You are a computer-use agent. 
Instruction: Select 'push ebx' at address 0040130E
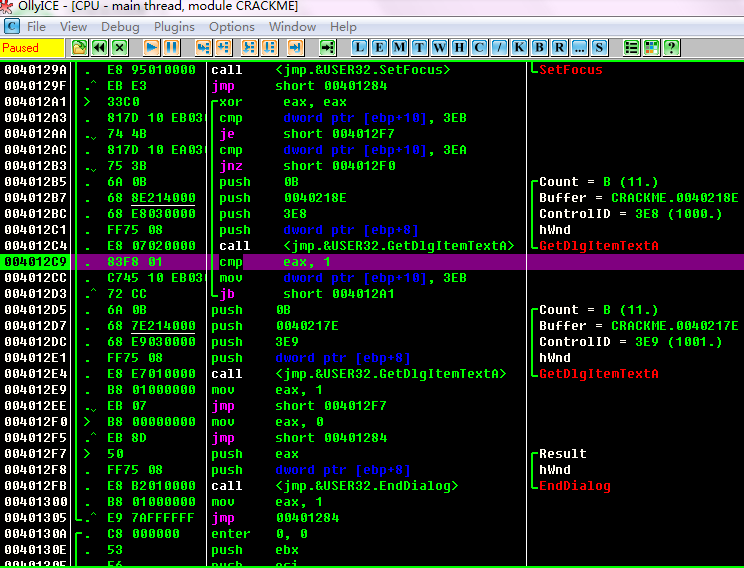(x=255, y=549)
